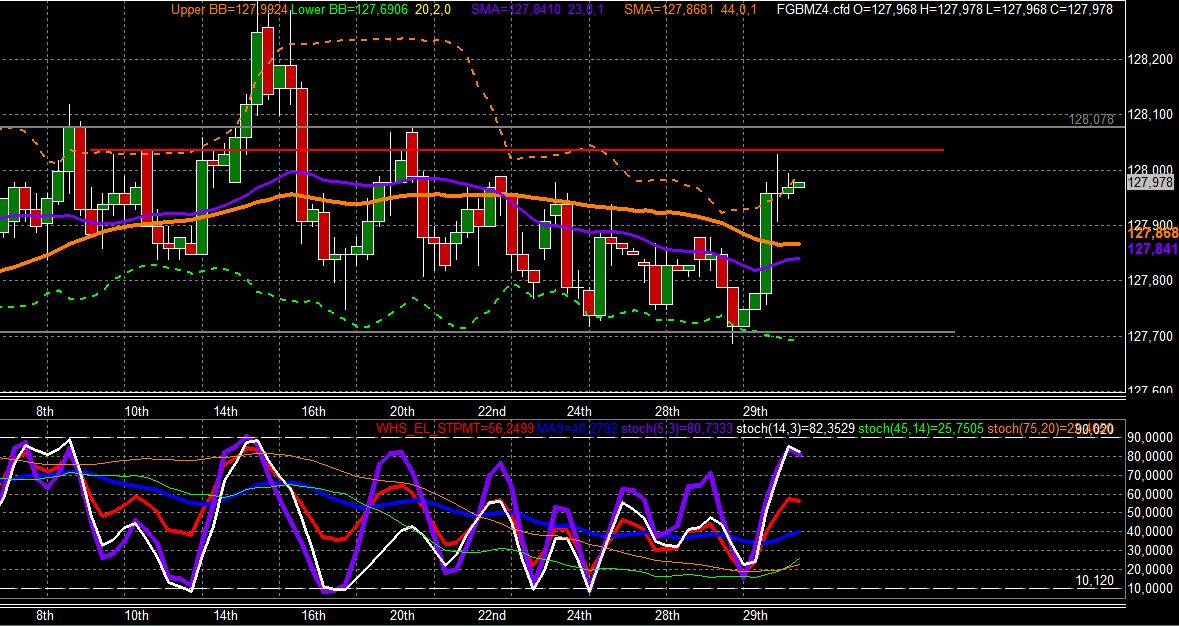Screen dimensions: 1179x626
Task: Select the Bollinger parameters '20,2,0'
Action: point(432,9)
